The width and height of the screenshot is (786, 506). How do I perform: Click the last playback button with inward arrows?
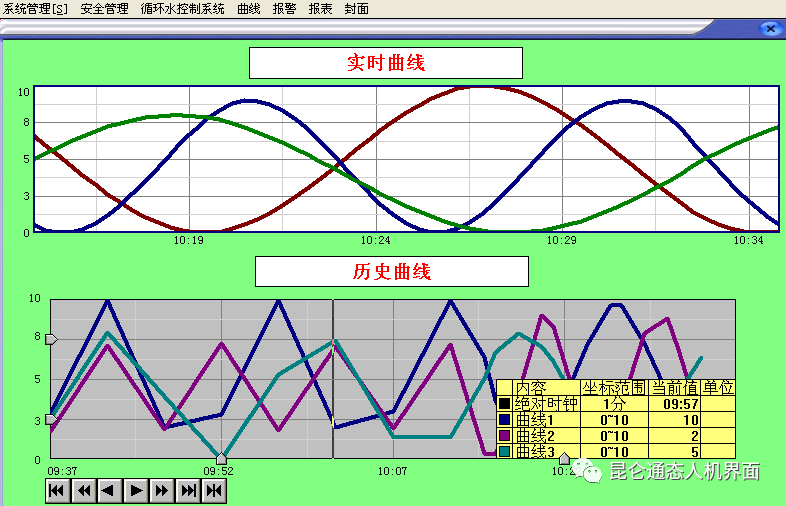tap(213, 490)
